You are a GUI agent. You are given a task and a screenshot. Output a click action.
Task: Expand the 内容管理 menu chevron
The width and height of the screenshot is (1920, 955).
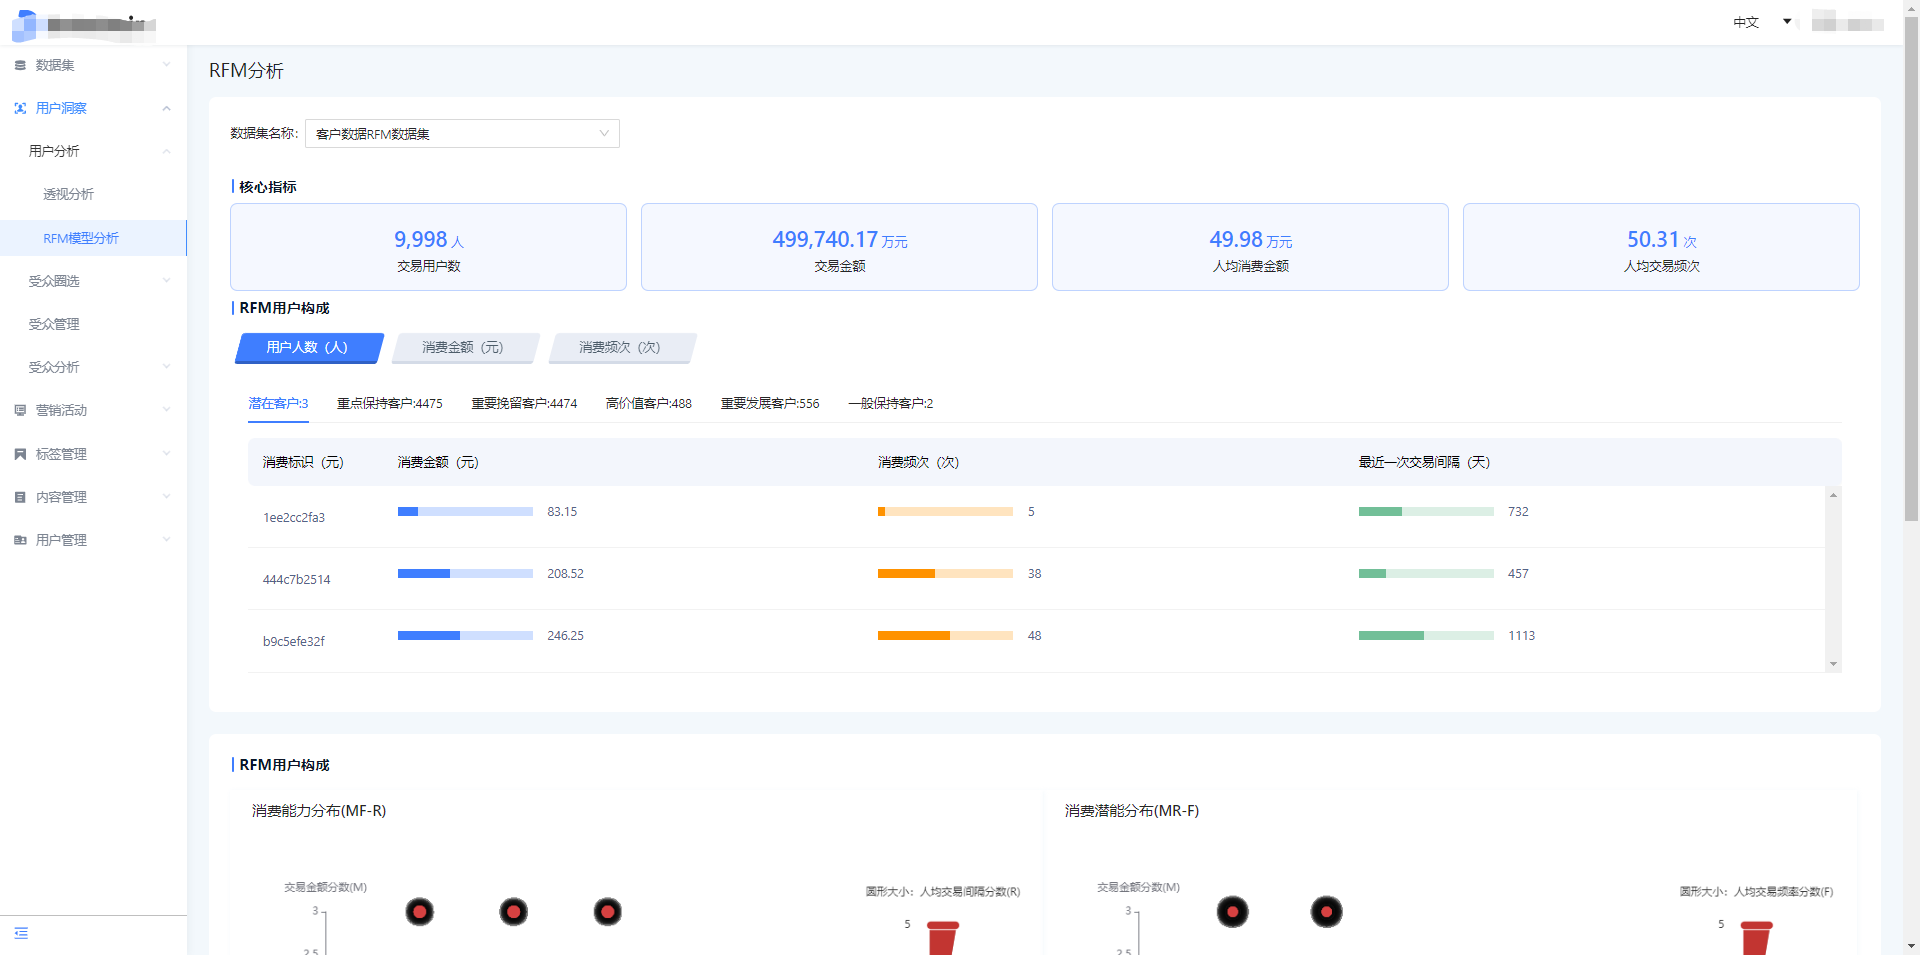(166, 497)
